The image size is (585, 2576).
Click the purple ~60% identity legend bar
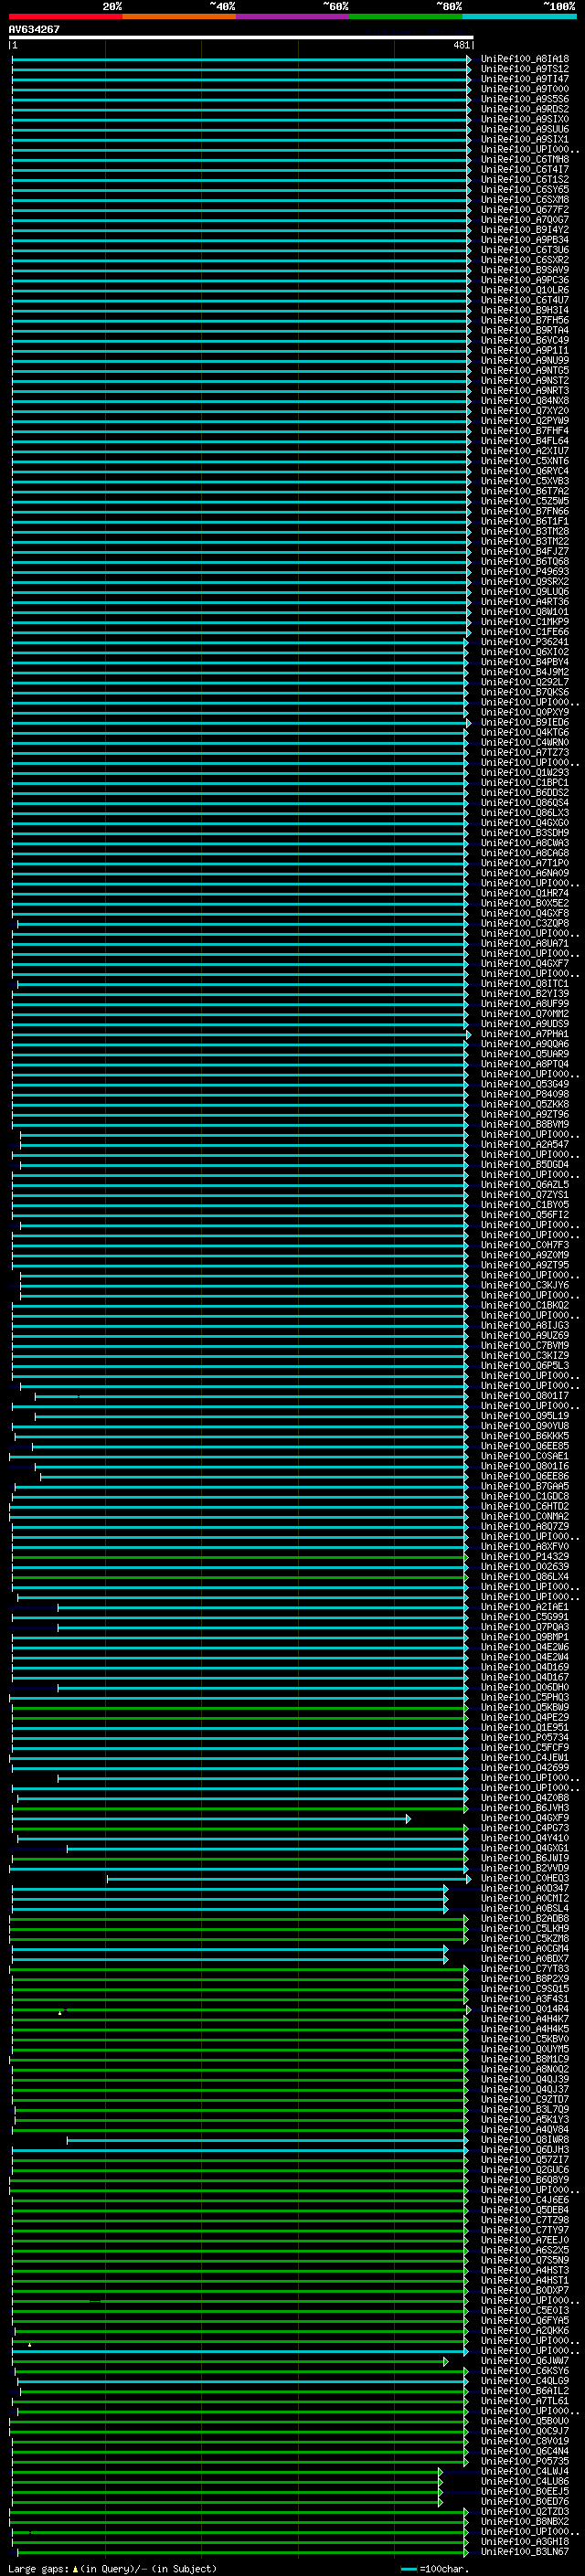pos(293,16)
